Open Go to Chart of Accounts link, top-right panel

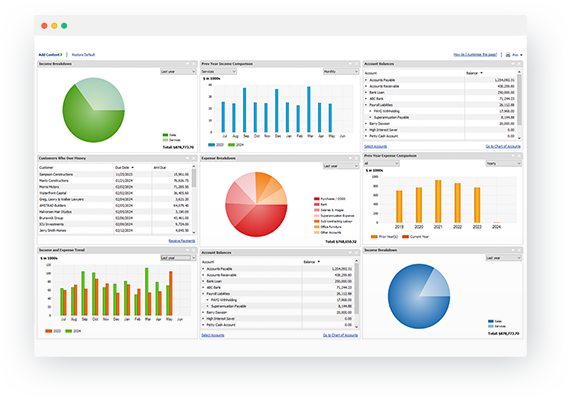(503, 146)
